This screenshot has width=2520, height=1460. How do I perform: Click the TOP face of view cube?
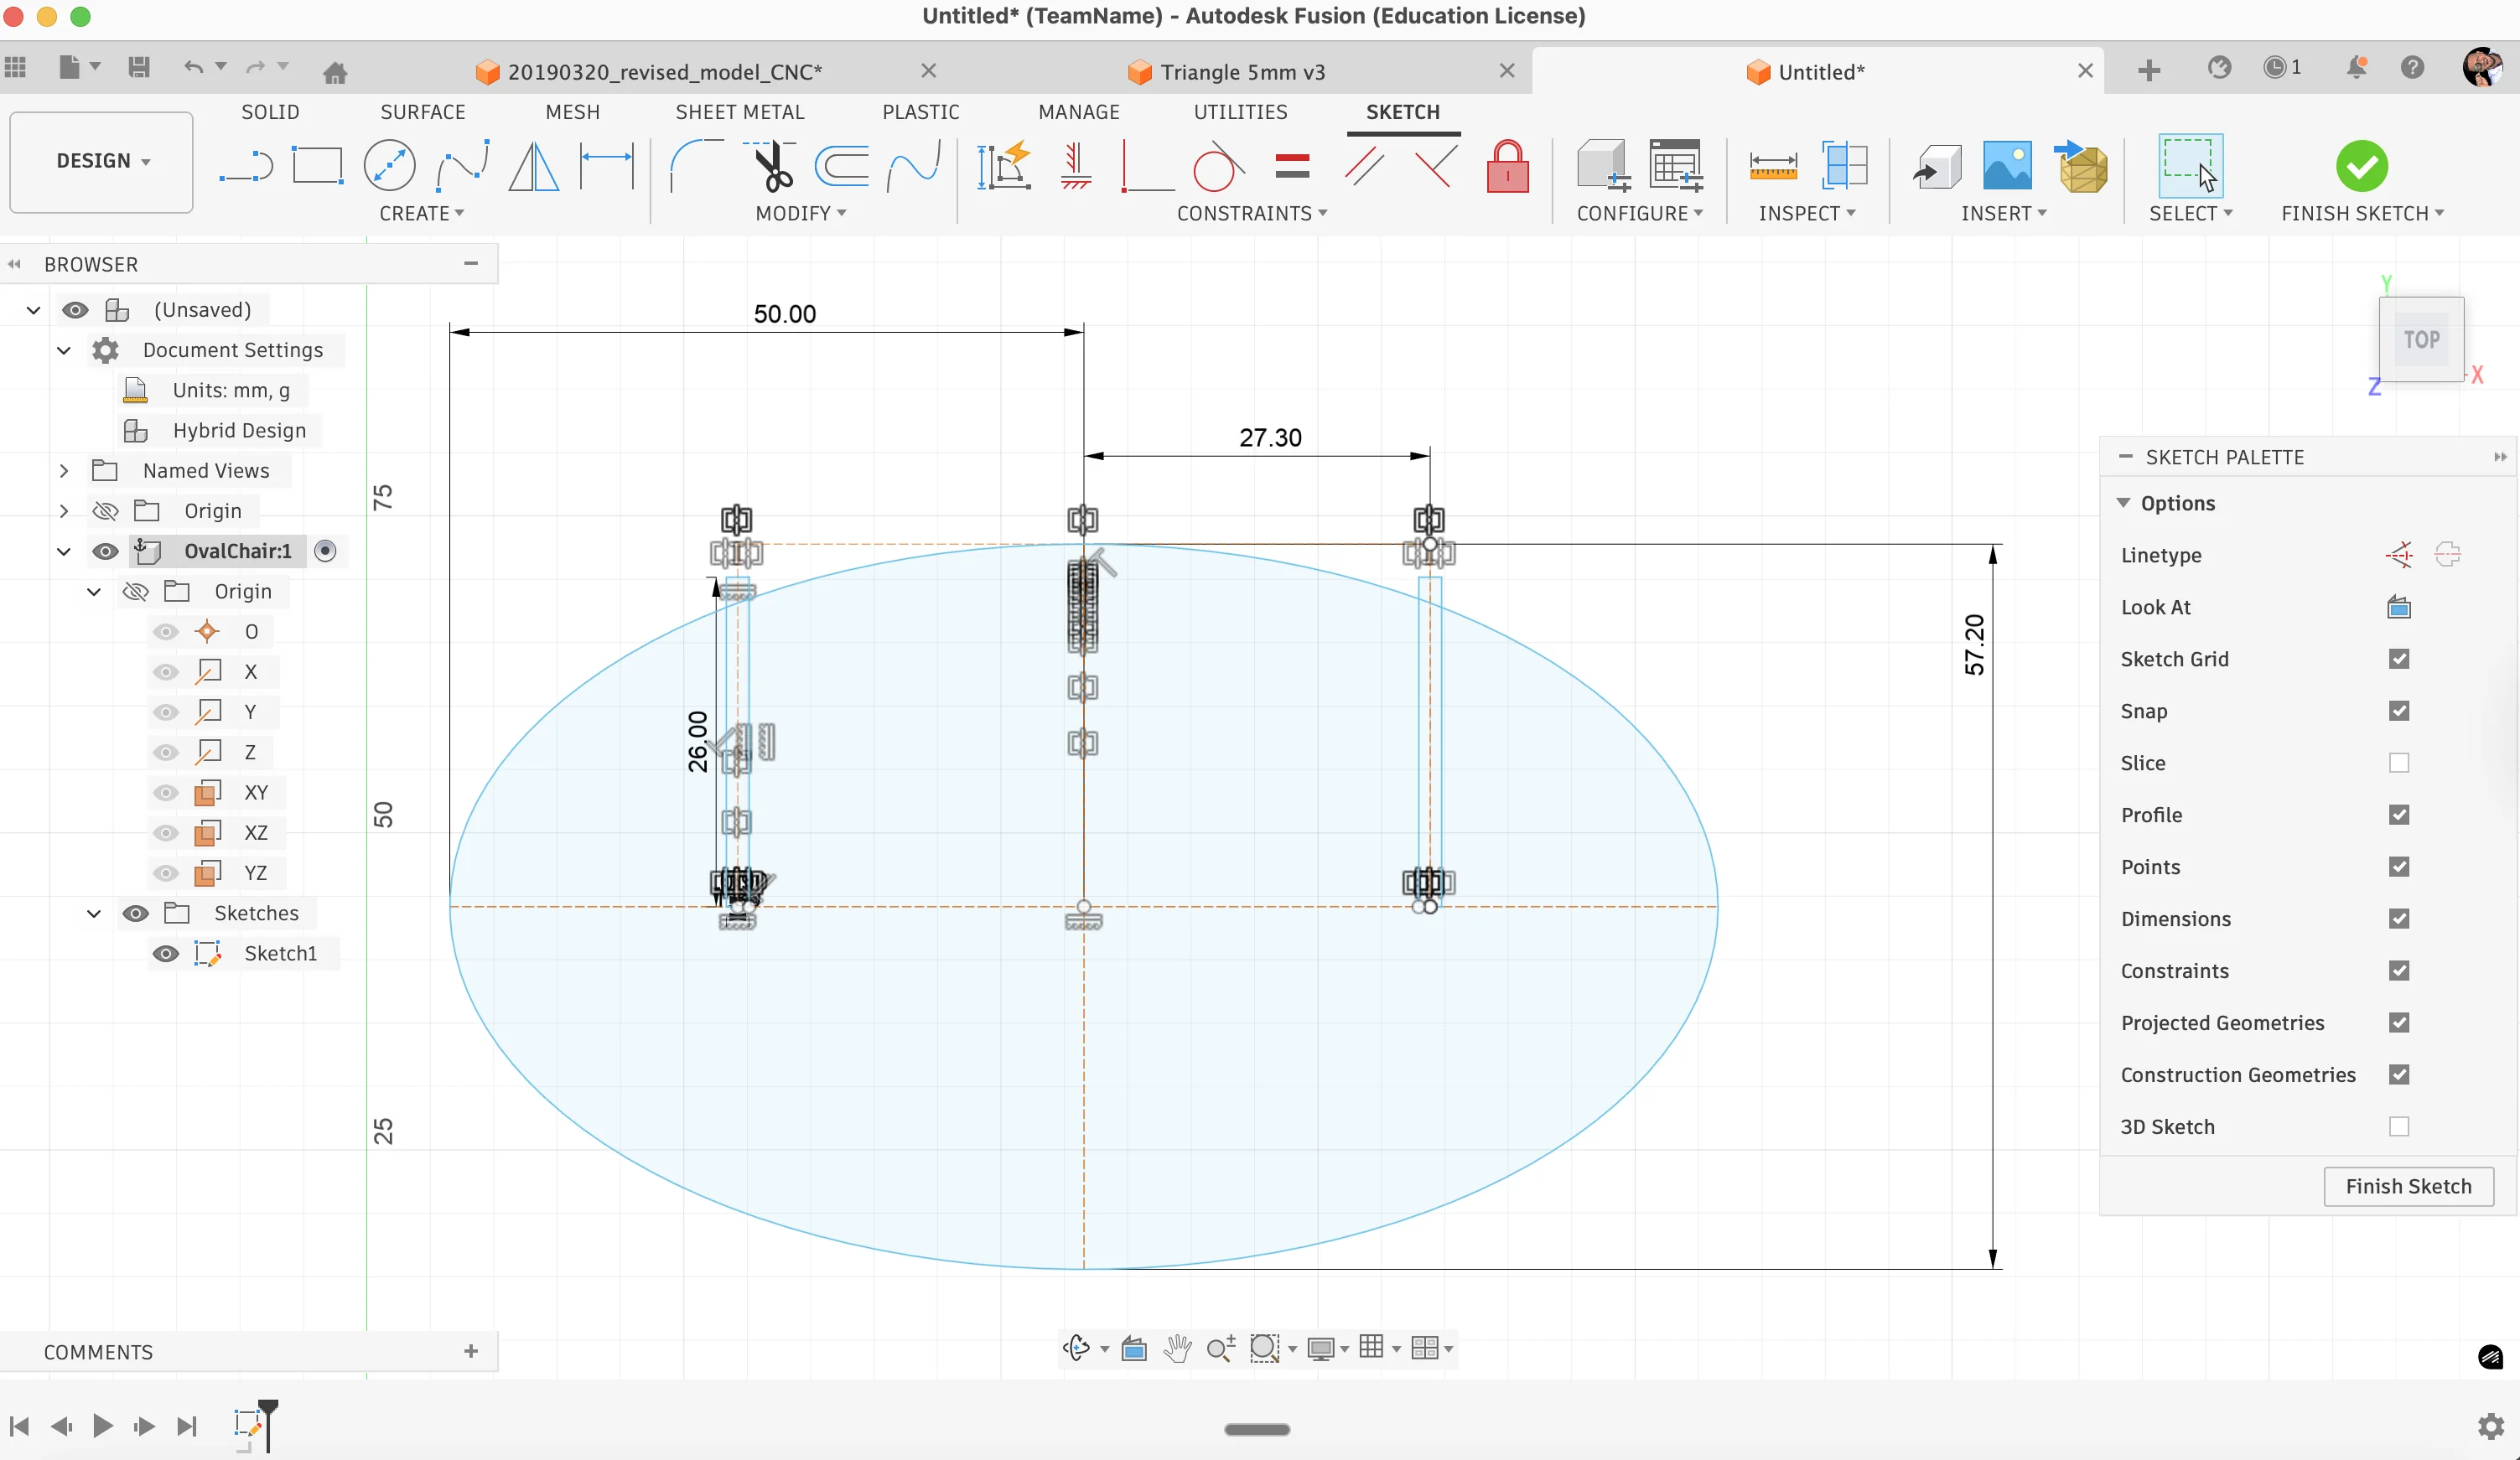point(2421,340)
